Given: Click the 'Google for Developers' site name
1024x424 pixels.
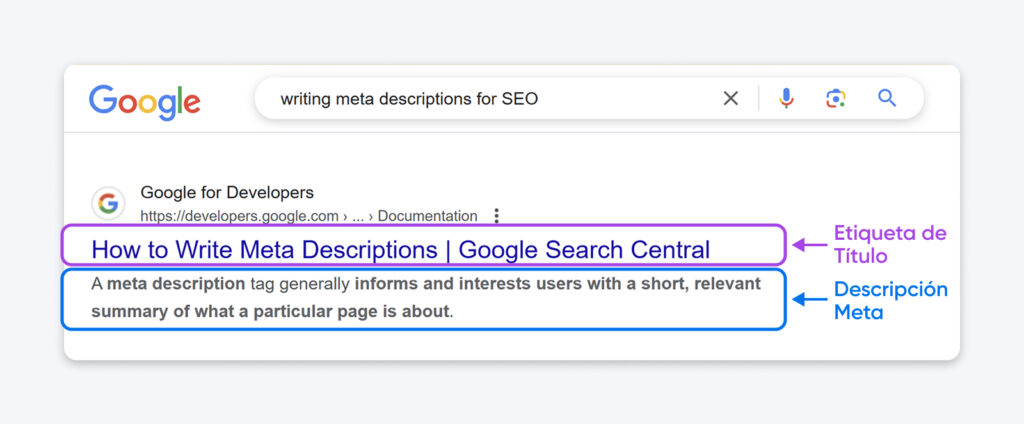Looking at the screenshot, I should pyautogui.click(x=227, y=192).
